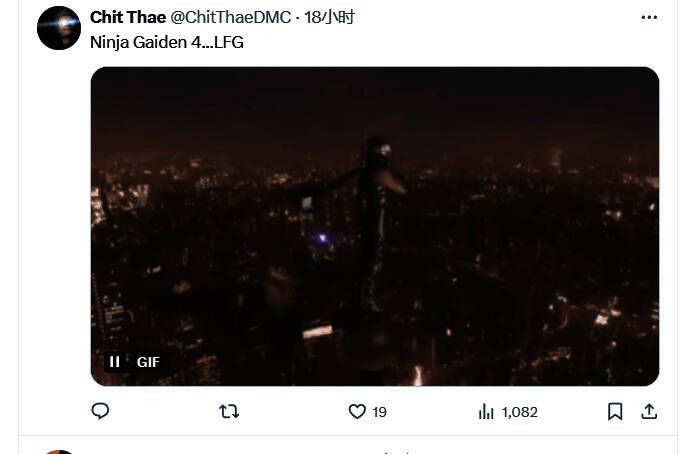Open the tweet text "Ninja Gaiden 4...LFG"
This screenshot has width=694, height=454.
(x=167, y=42)
